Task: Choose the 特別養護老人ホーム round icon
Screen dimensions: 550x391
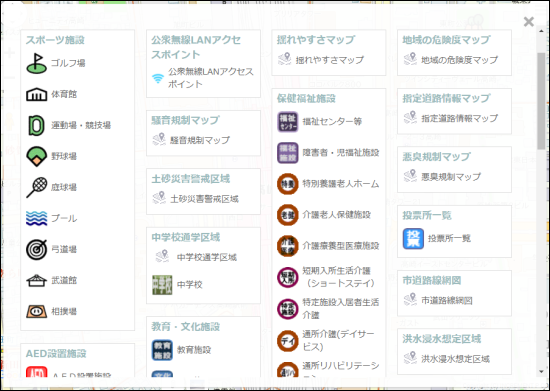Action: point(288,184)
